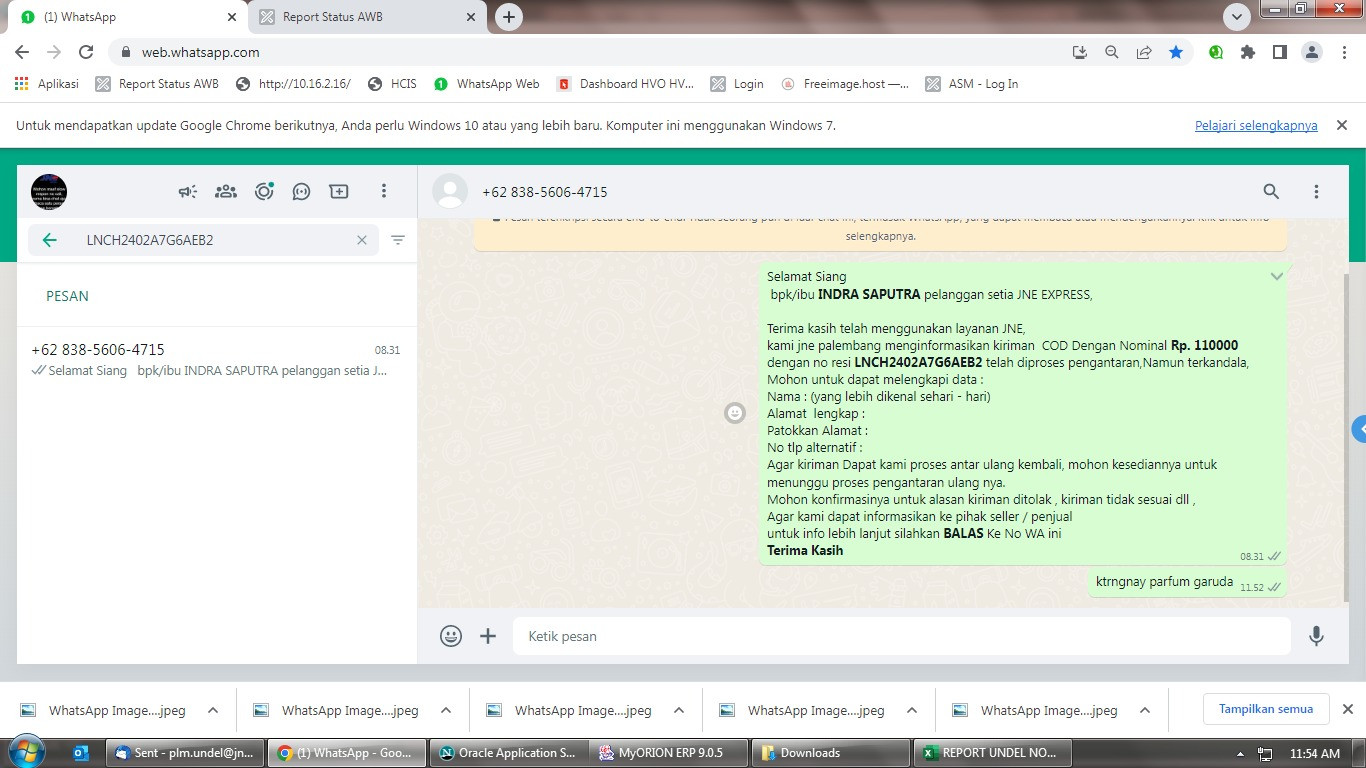Expand second WhatsApp Image download options
This screenshot has width=1366, height=768.
click(x=446, y=710)
